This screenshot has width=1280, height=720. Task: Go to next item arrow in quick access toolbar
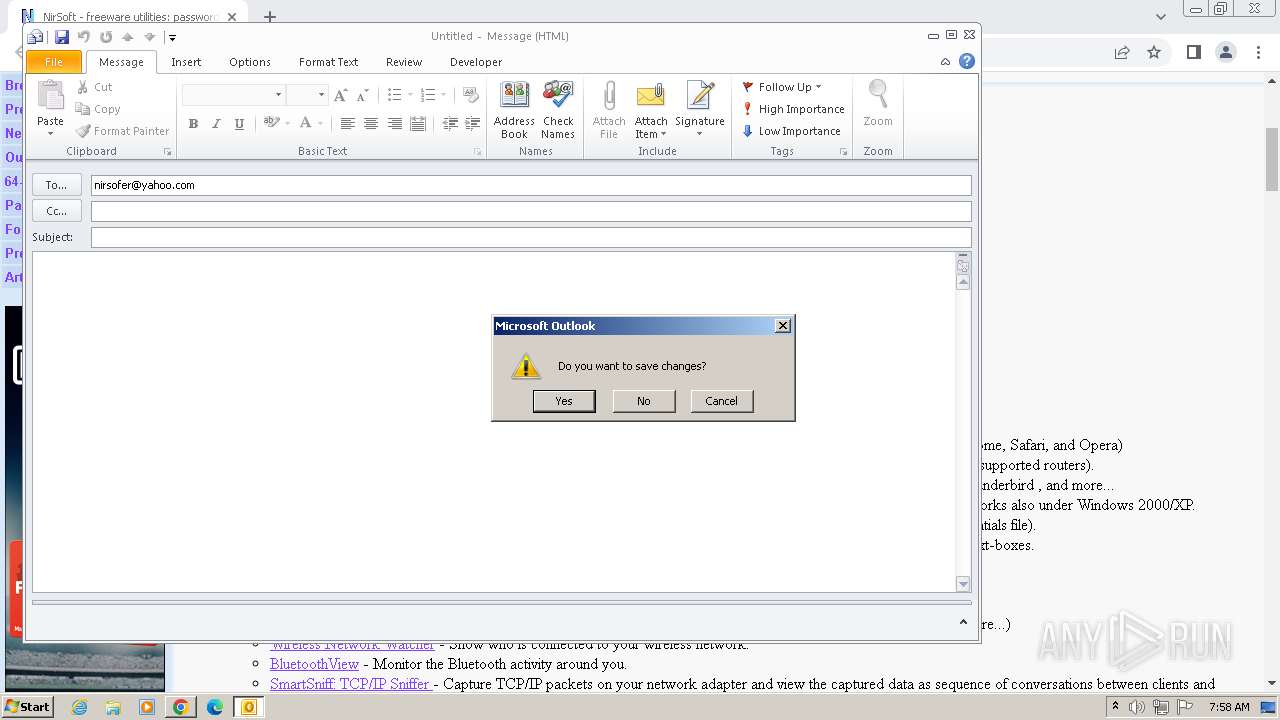click(x=150, y=37)
